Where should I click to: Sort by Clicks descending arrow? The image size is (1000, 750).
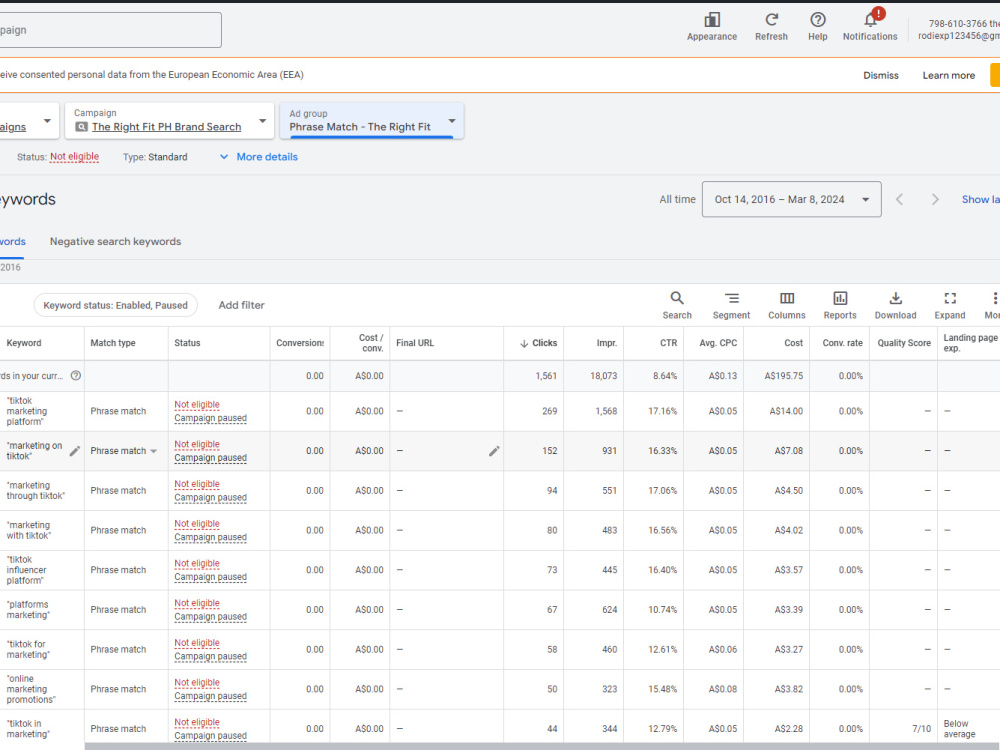point(524,343)
